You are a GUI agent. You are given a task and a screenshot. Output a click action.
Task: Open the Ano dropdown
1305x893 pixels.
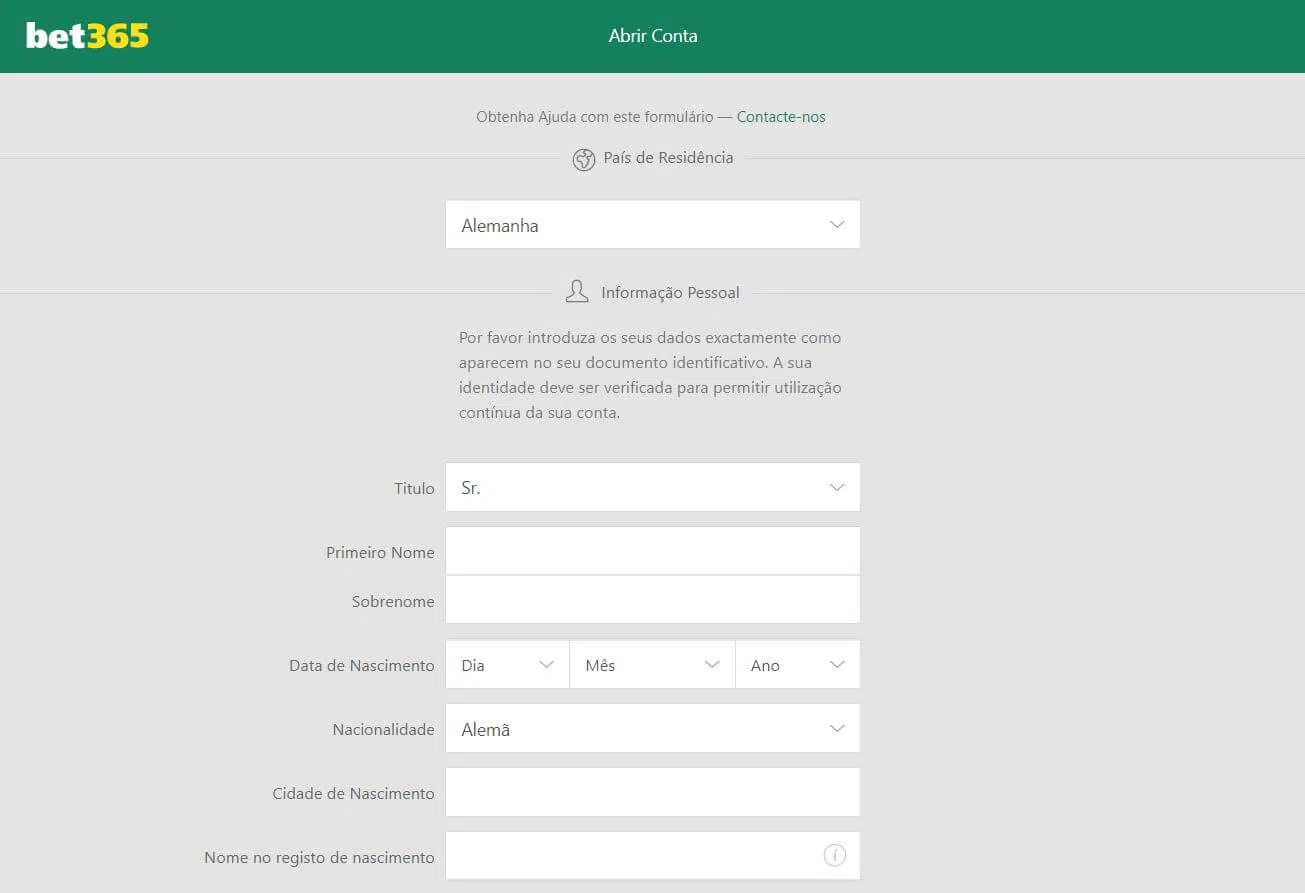click(798, 665)
